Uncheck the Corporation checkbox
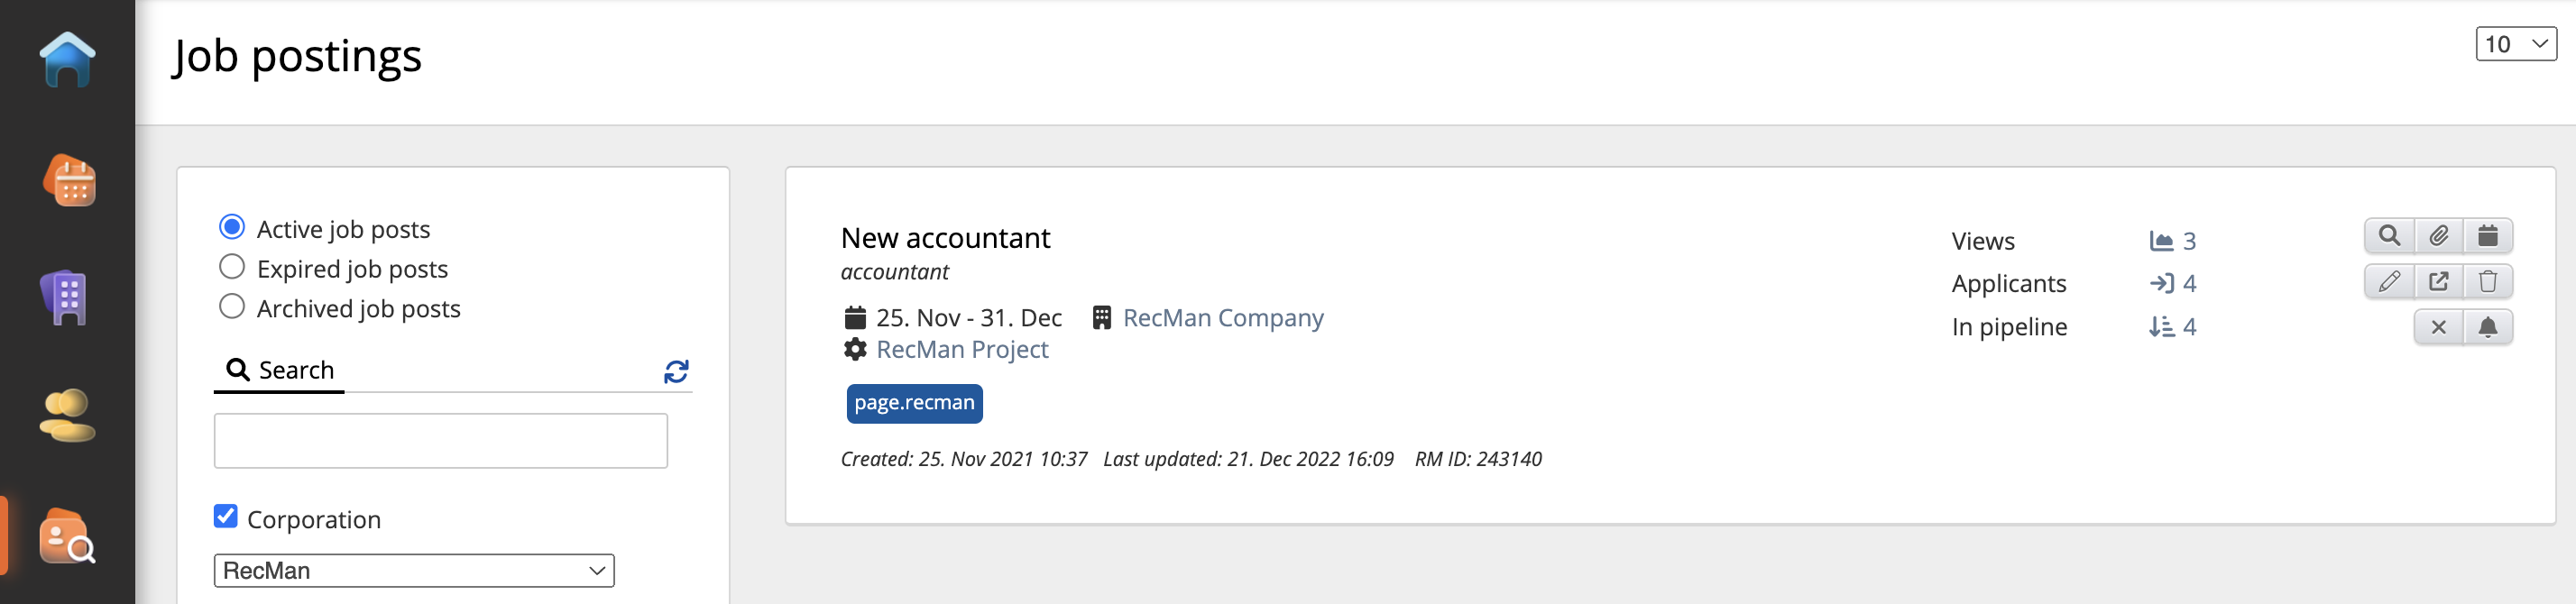The image size is (2576, 604). coord(226,517)
